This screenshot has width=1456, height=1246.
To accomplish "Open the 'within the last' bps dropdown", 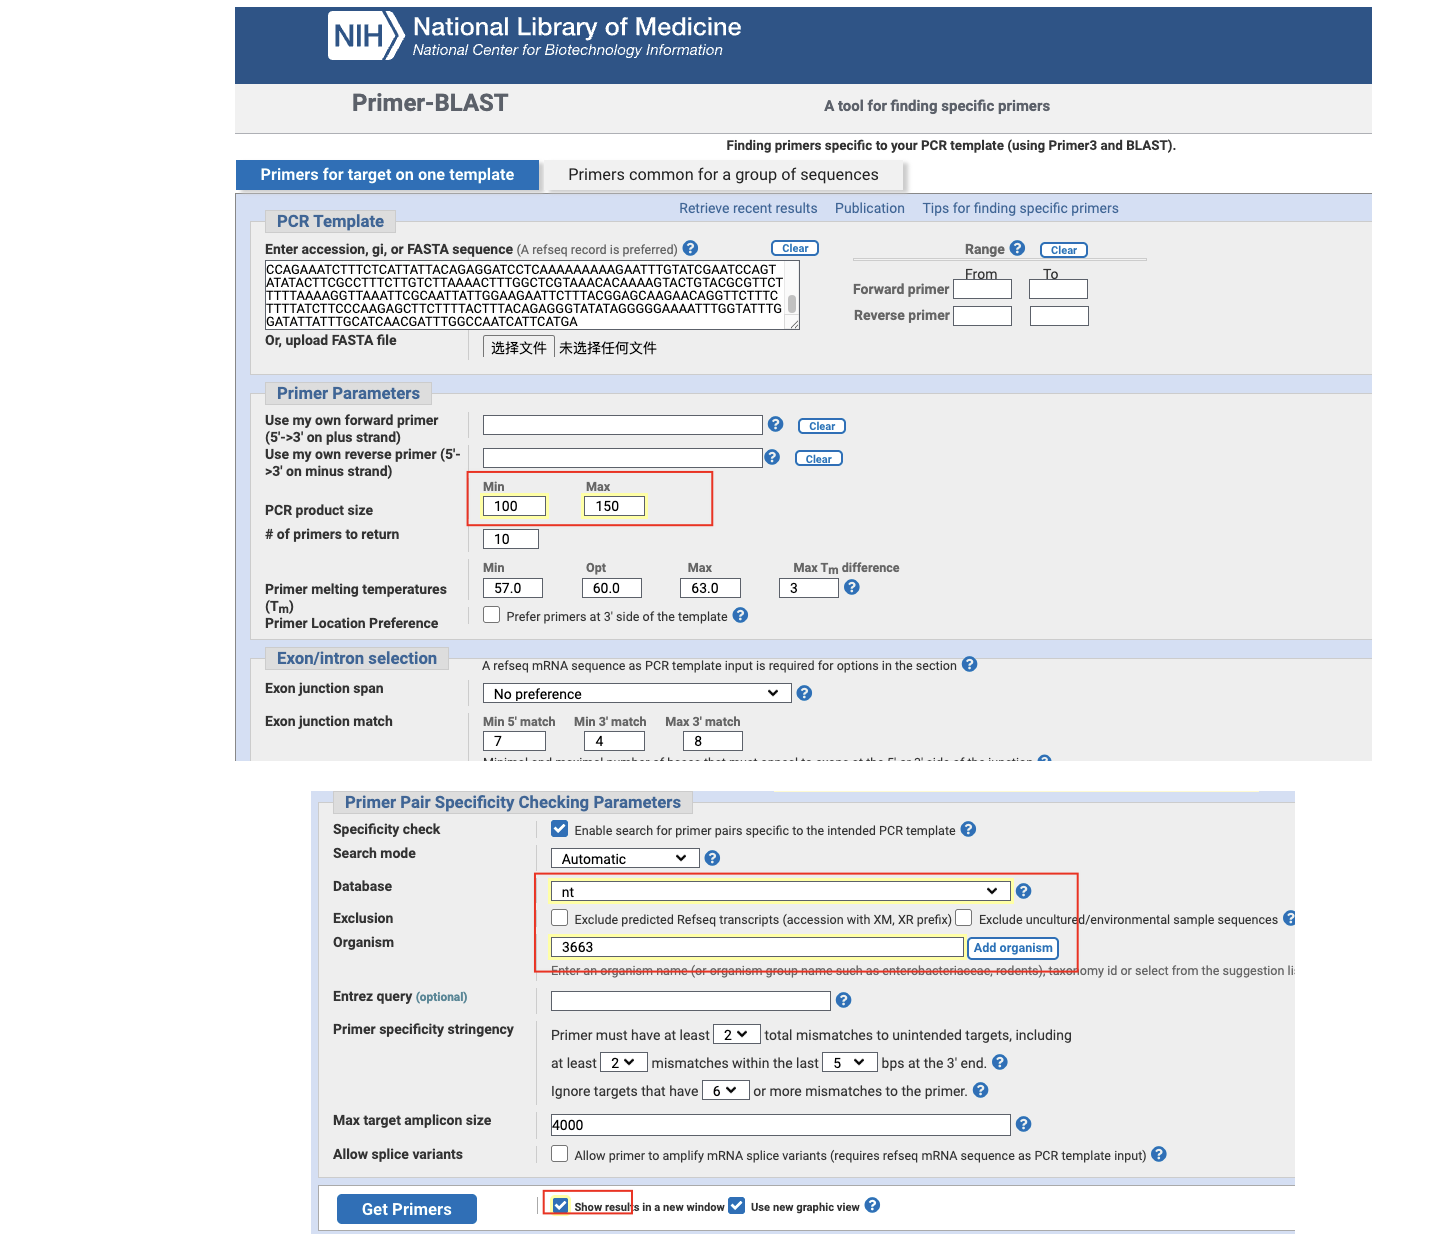I will [x=850, y=1062].
